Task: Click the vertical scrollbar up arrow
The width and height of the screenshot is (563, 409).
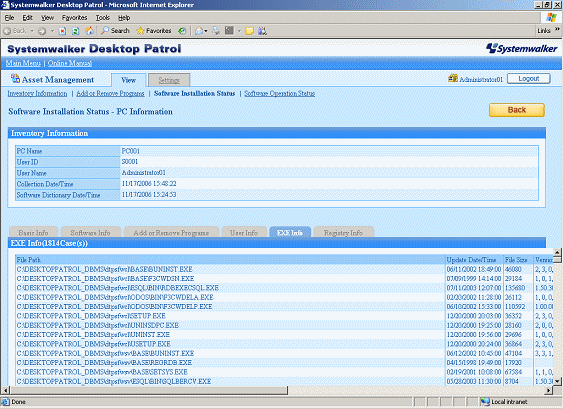Action: pyautogui.click(x=557, y=252)
